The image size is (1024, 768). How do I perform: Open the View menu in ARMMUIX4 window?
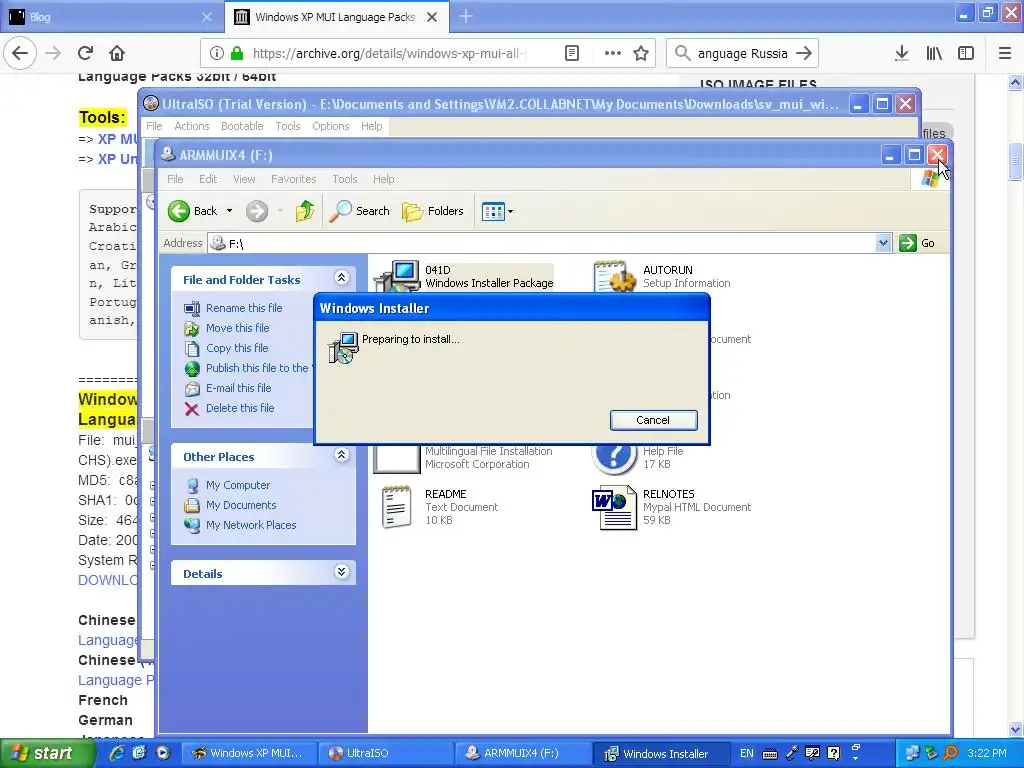coord(244,179)
